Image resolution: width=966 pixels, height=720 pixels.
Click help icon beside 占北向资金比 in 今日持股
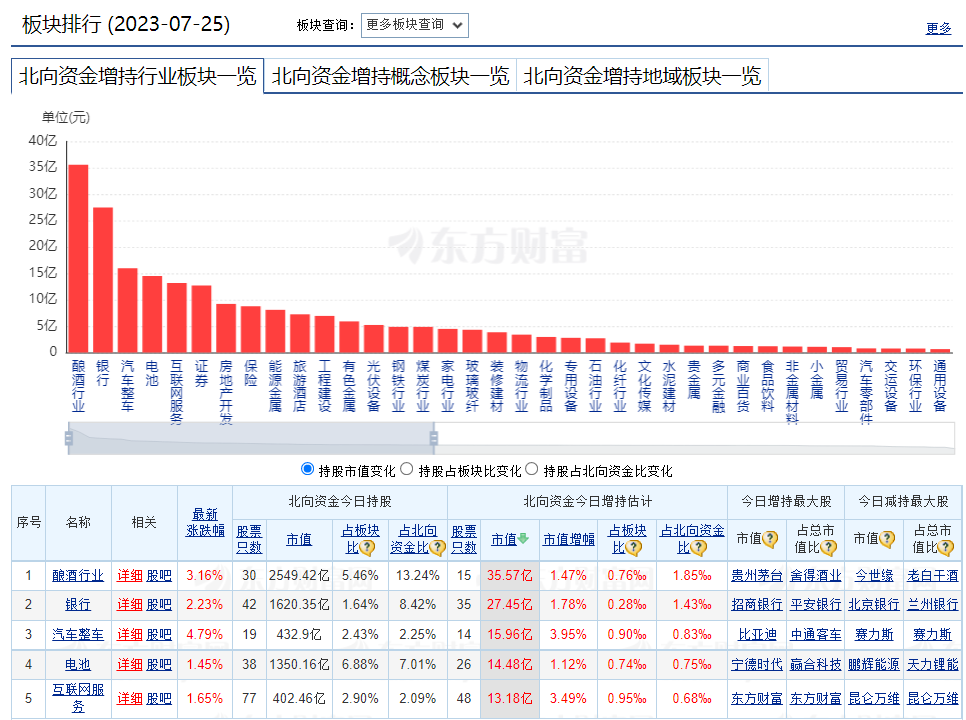437,547
